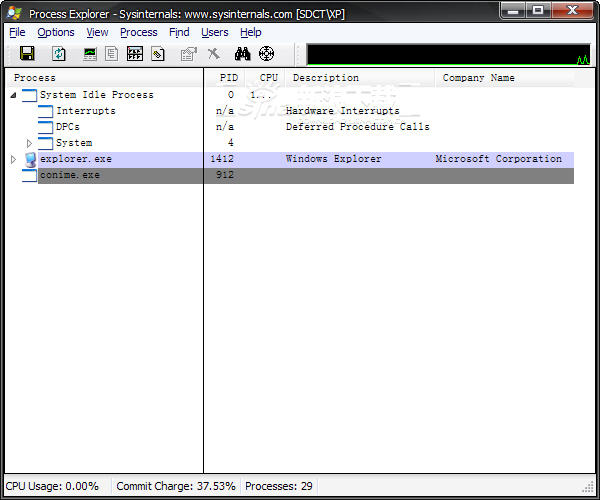Click the Kill Process X icon
The width and height of the screenshot is (600, 500).
tap(214, 54)
